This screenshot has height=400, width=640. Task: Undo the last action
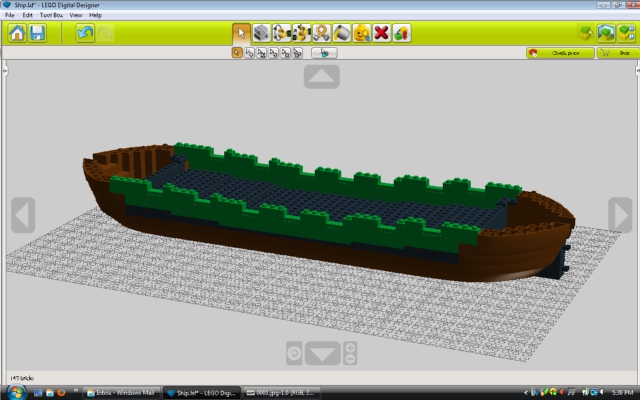(x=85, y=33)
